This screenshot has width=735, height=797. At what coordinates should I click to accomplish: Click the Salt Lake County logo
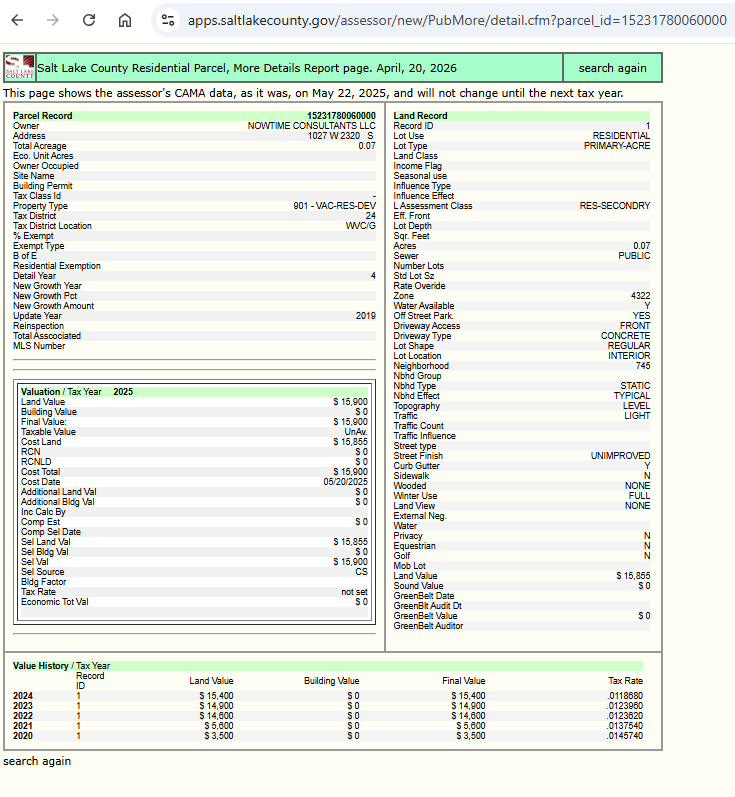pos(20,68)
